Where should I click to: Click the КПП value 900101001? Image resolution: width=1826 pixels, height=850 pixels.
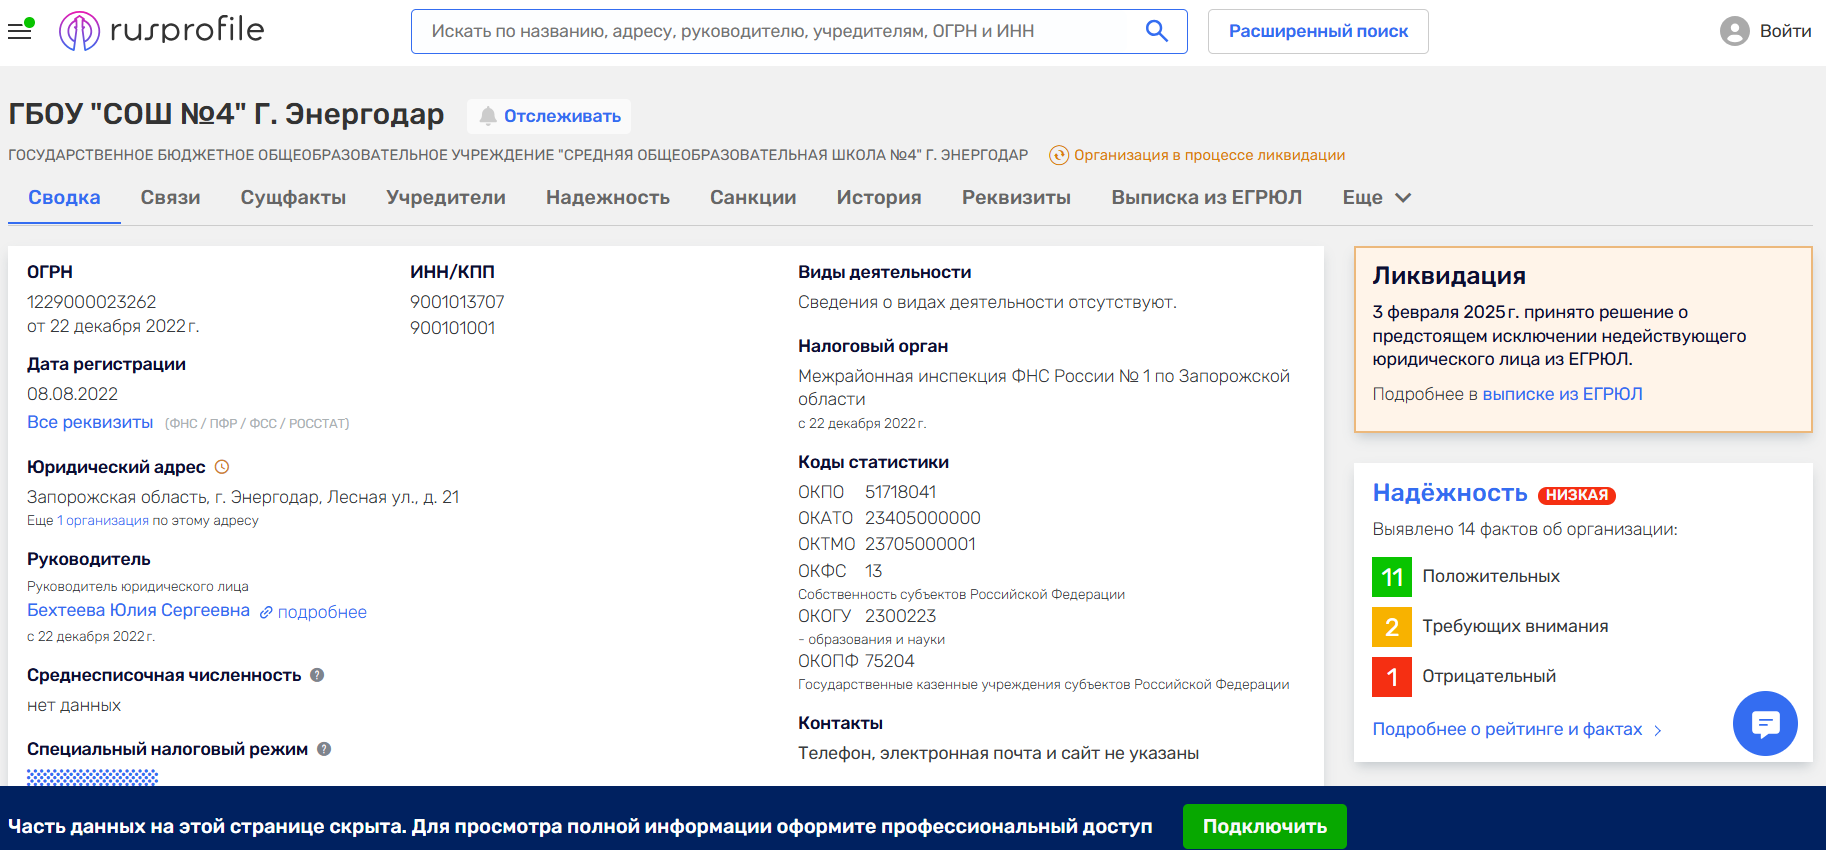point(452,328)
